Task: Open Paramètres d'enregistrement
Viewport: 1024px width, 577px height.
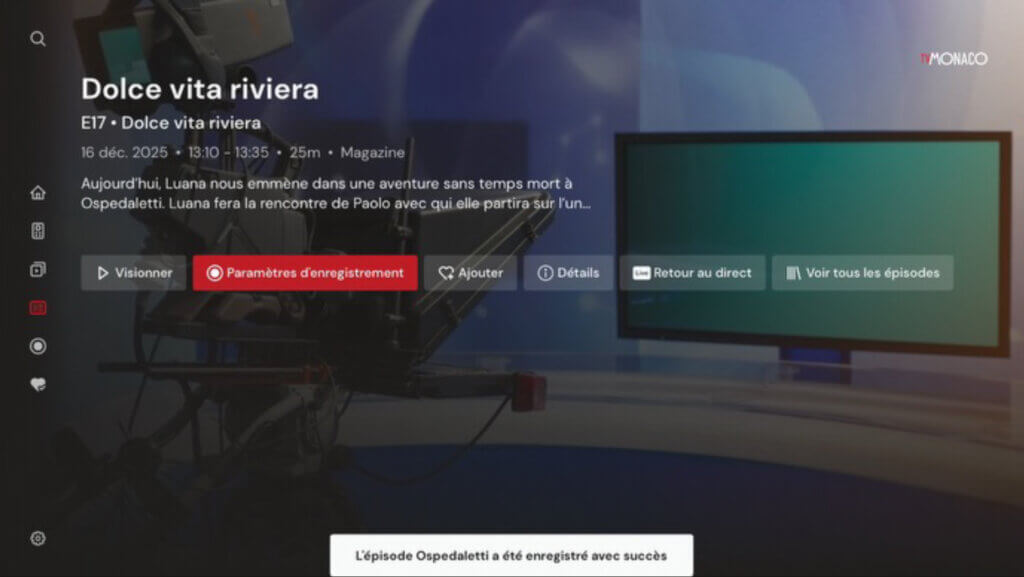Action: point(305,273)
